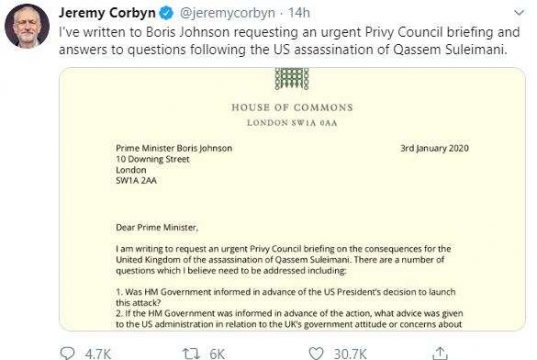The image size is (537, 360).
Task: Click the tweet text about Privy Council briefing
Action: click(x=289, y=41)
